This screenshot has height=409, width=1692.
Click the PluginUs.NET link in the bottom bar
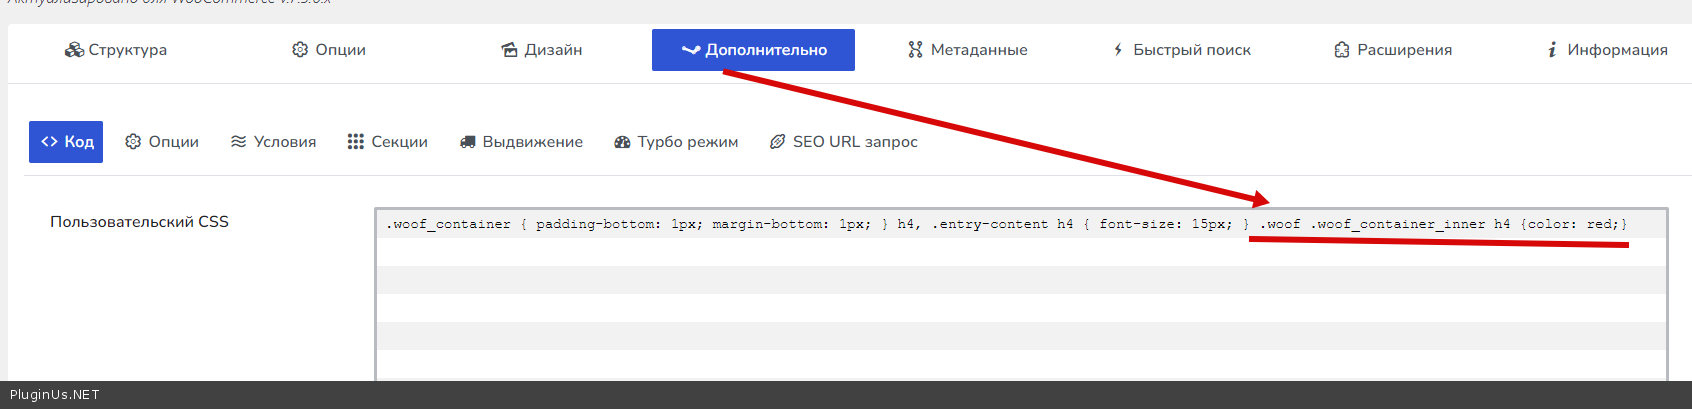(55, 395)
